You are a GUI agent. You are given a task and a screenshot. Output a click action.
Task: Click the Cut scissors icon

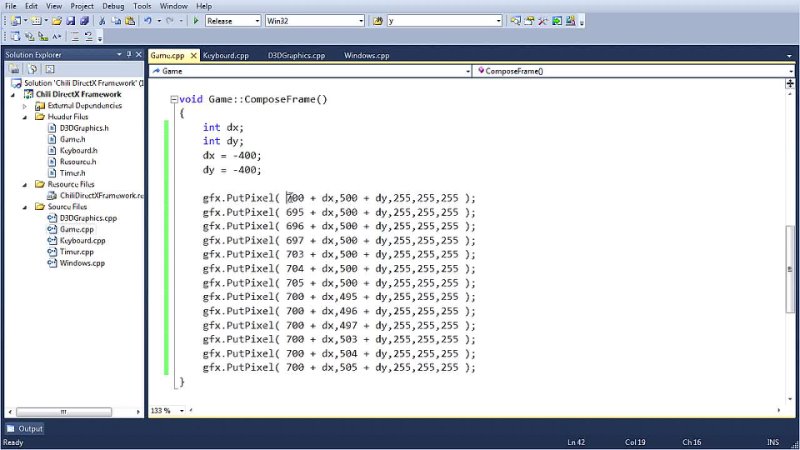102,21
